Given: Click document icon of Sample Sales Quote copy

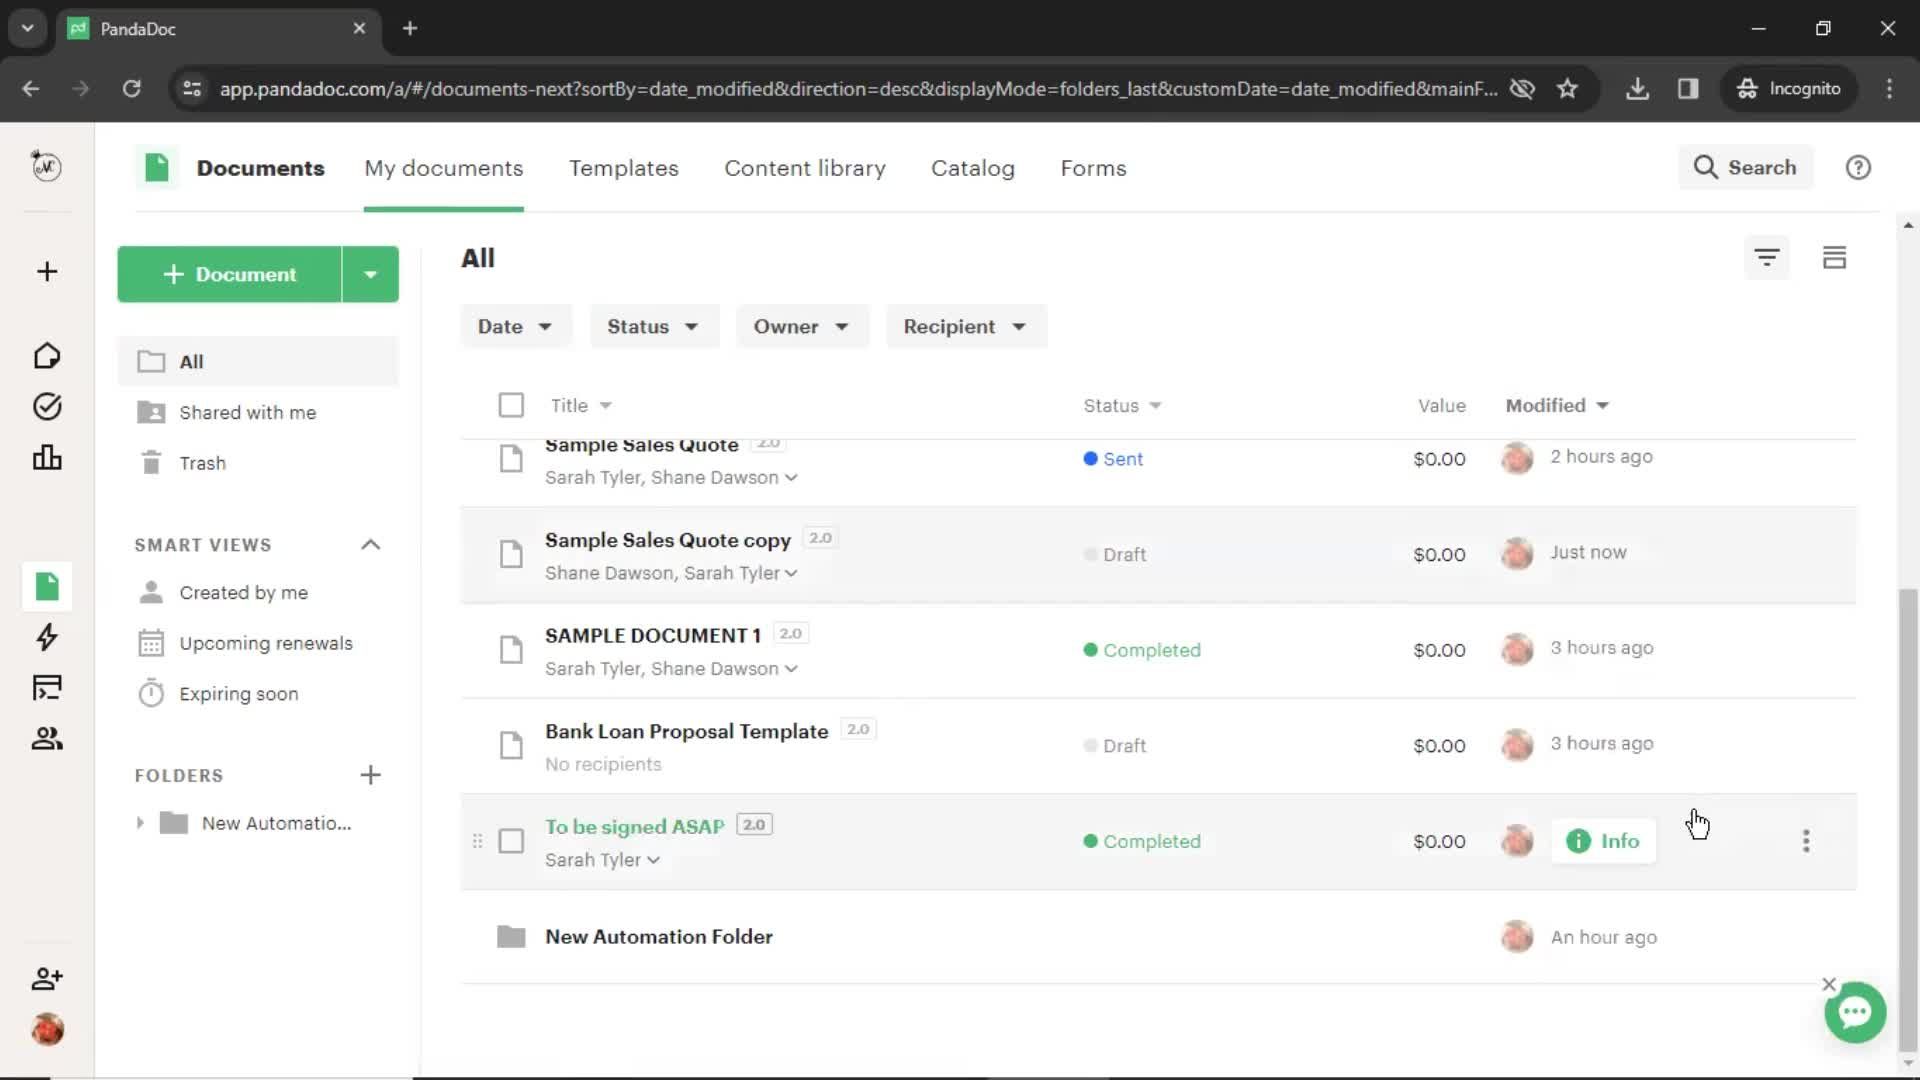Looking at the screenshot, I should (511, 554).
